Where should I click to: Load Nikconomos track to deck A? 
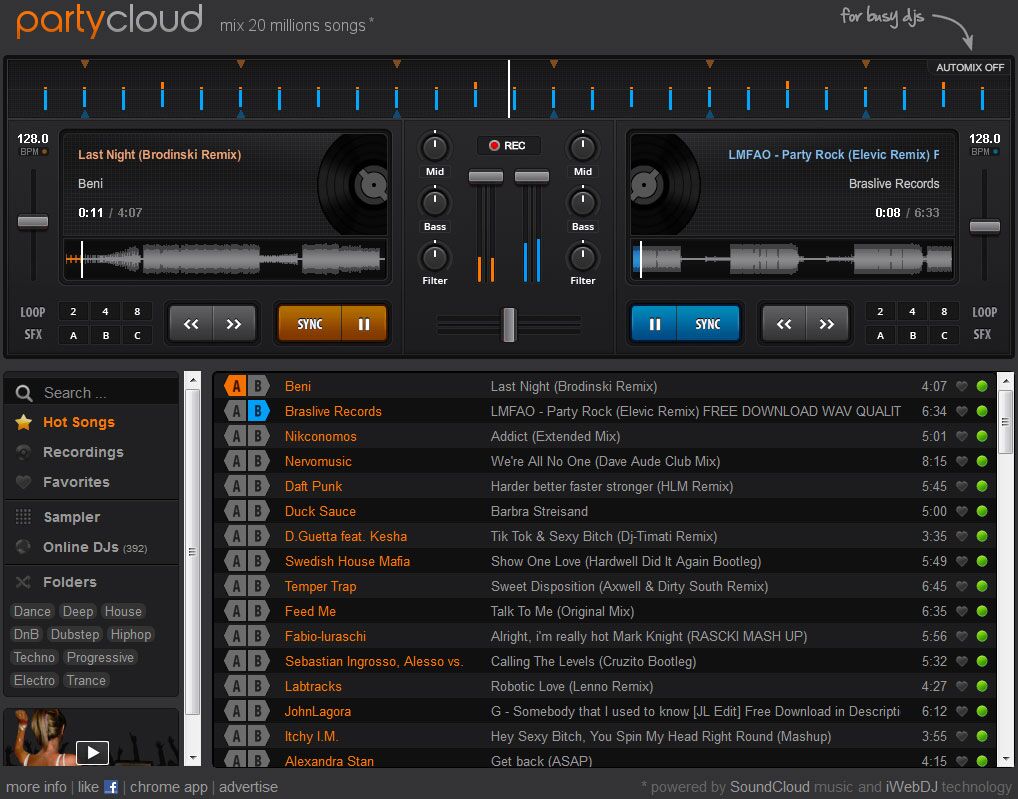(235, 436)
